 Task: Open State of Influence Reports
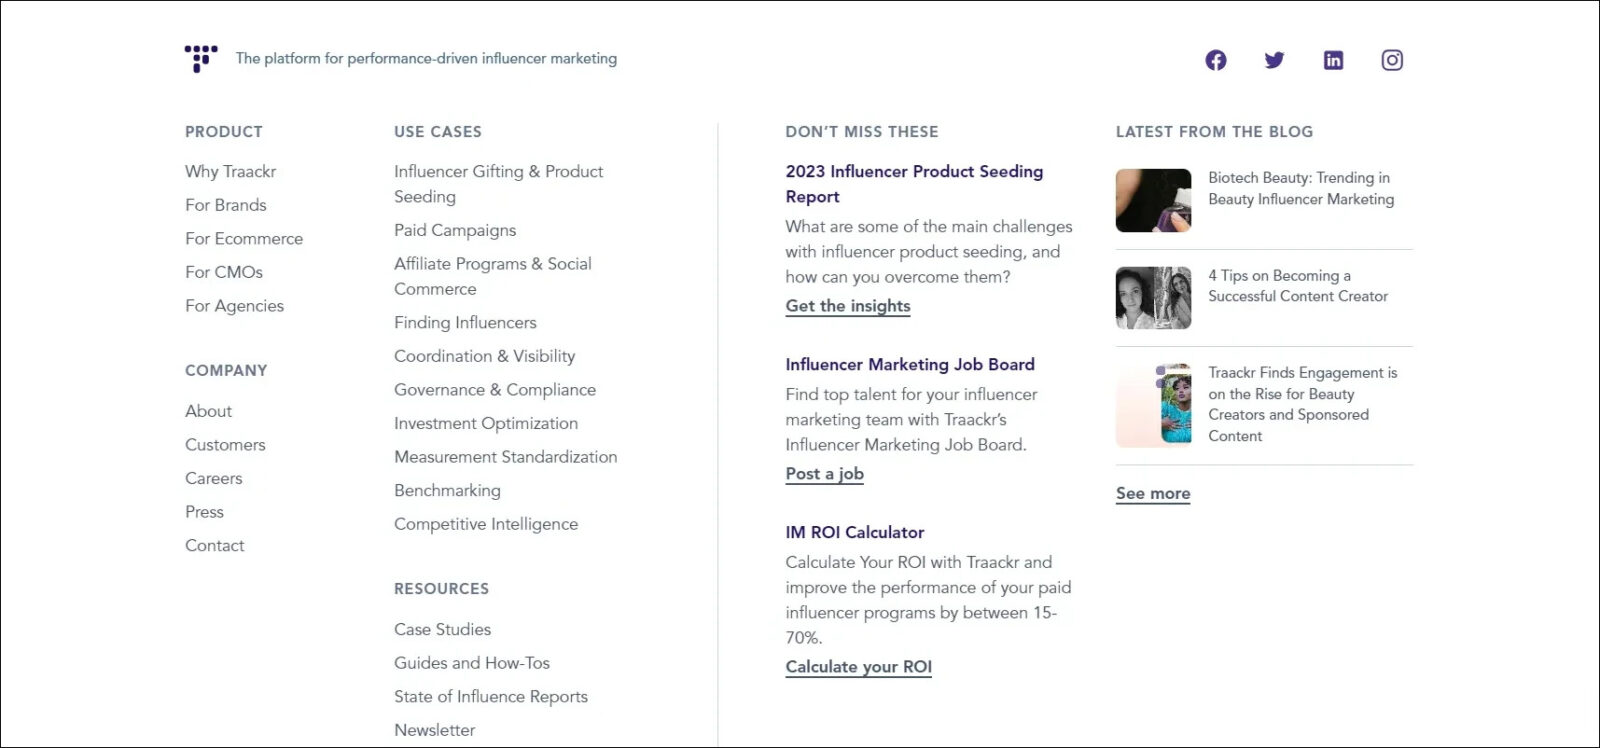(490, 696)
